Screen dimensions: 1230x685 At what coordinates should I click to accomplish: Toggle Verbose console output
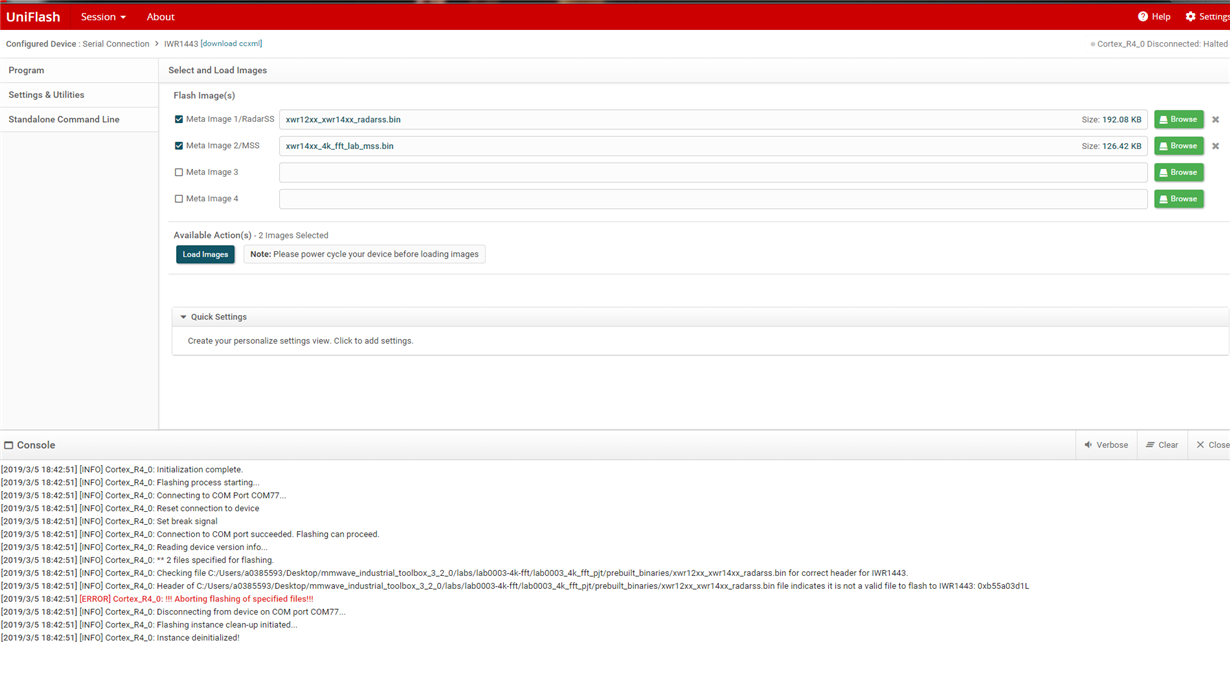[x=1106, y=445]
